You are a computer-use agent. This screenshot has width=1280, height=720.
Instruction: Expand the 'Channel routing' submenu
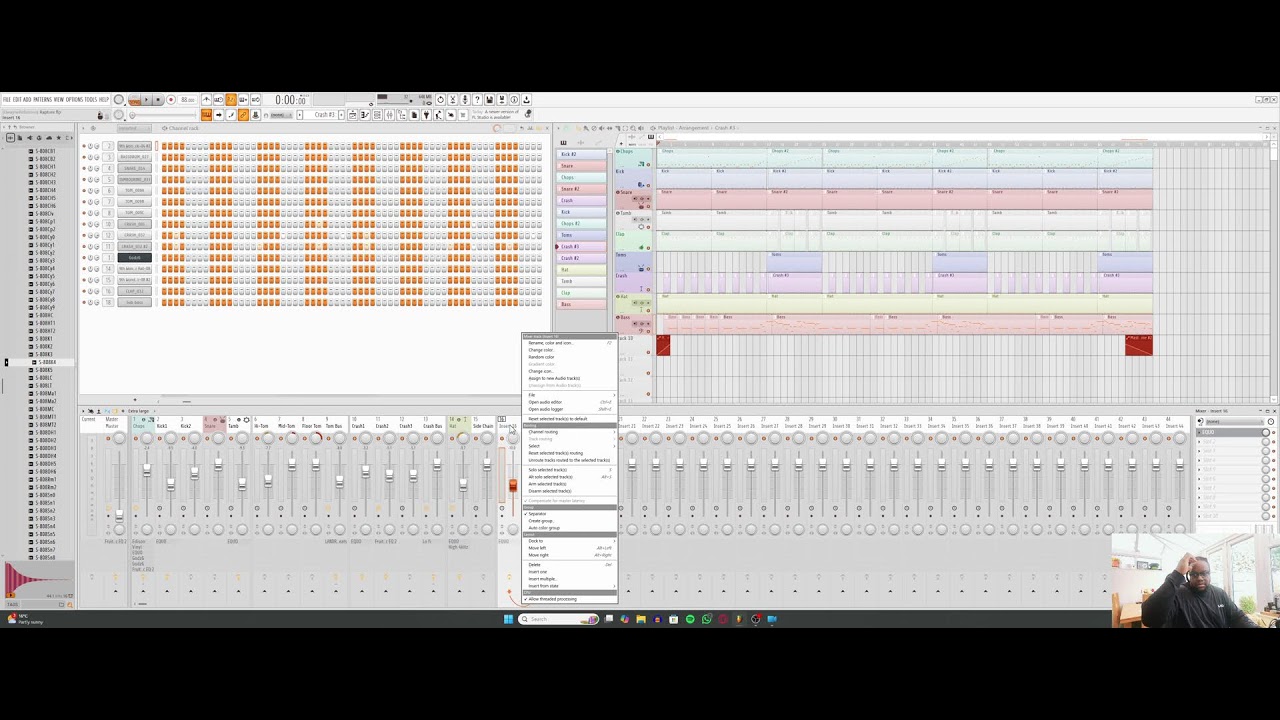click(x=568, y=432)
